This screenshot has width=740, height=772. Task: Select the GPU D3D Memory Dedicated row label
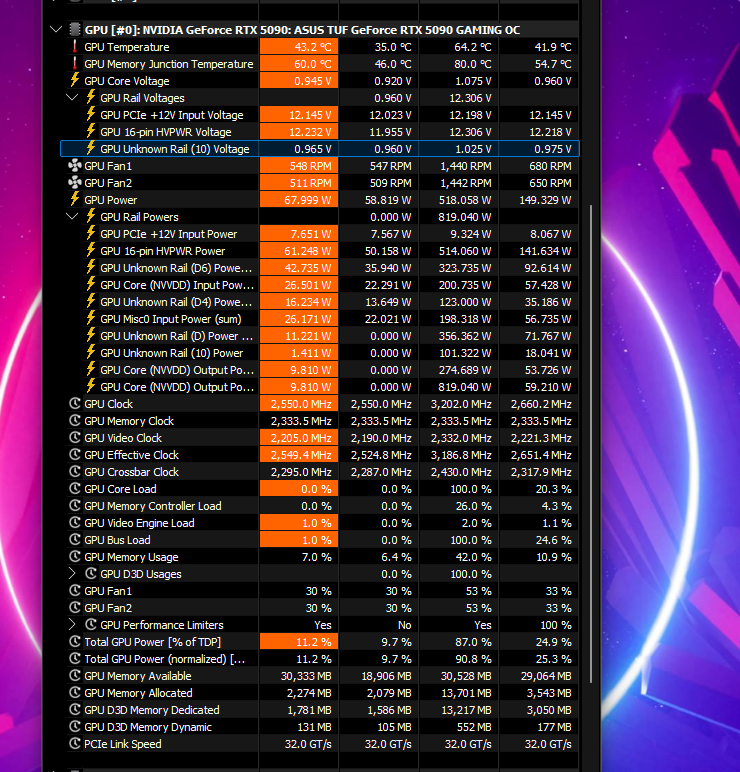152,710
